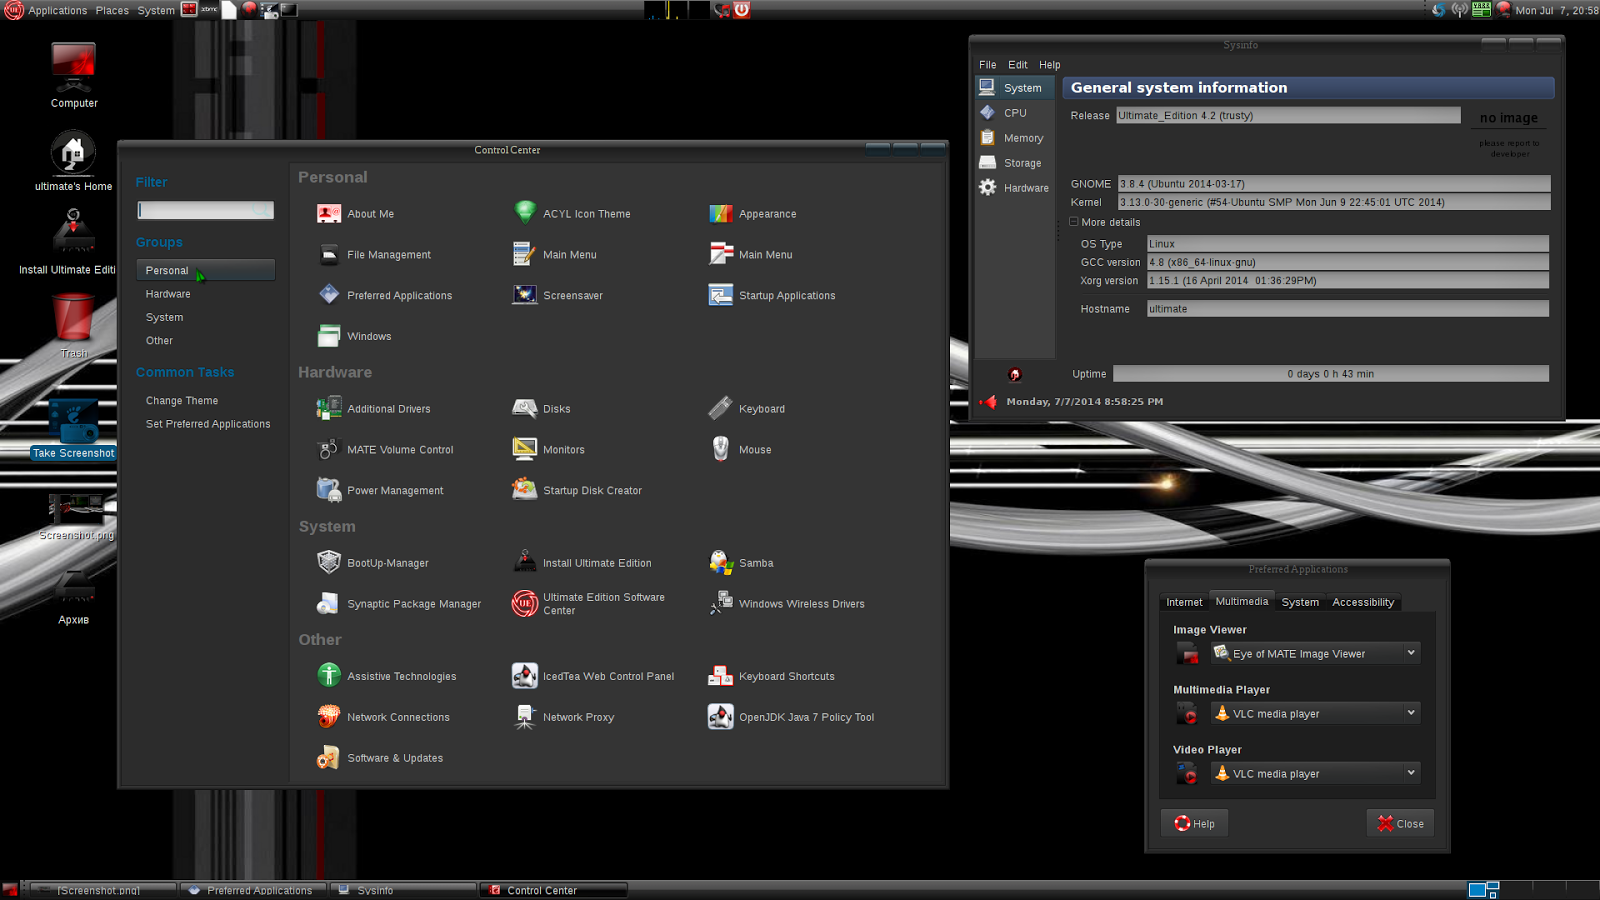Viewport: 1600px width, 900px height.
Task: Open ACYL Icon Theme settings
Action: [573, 214]
